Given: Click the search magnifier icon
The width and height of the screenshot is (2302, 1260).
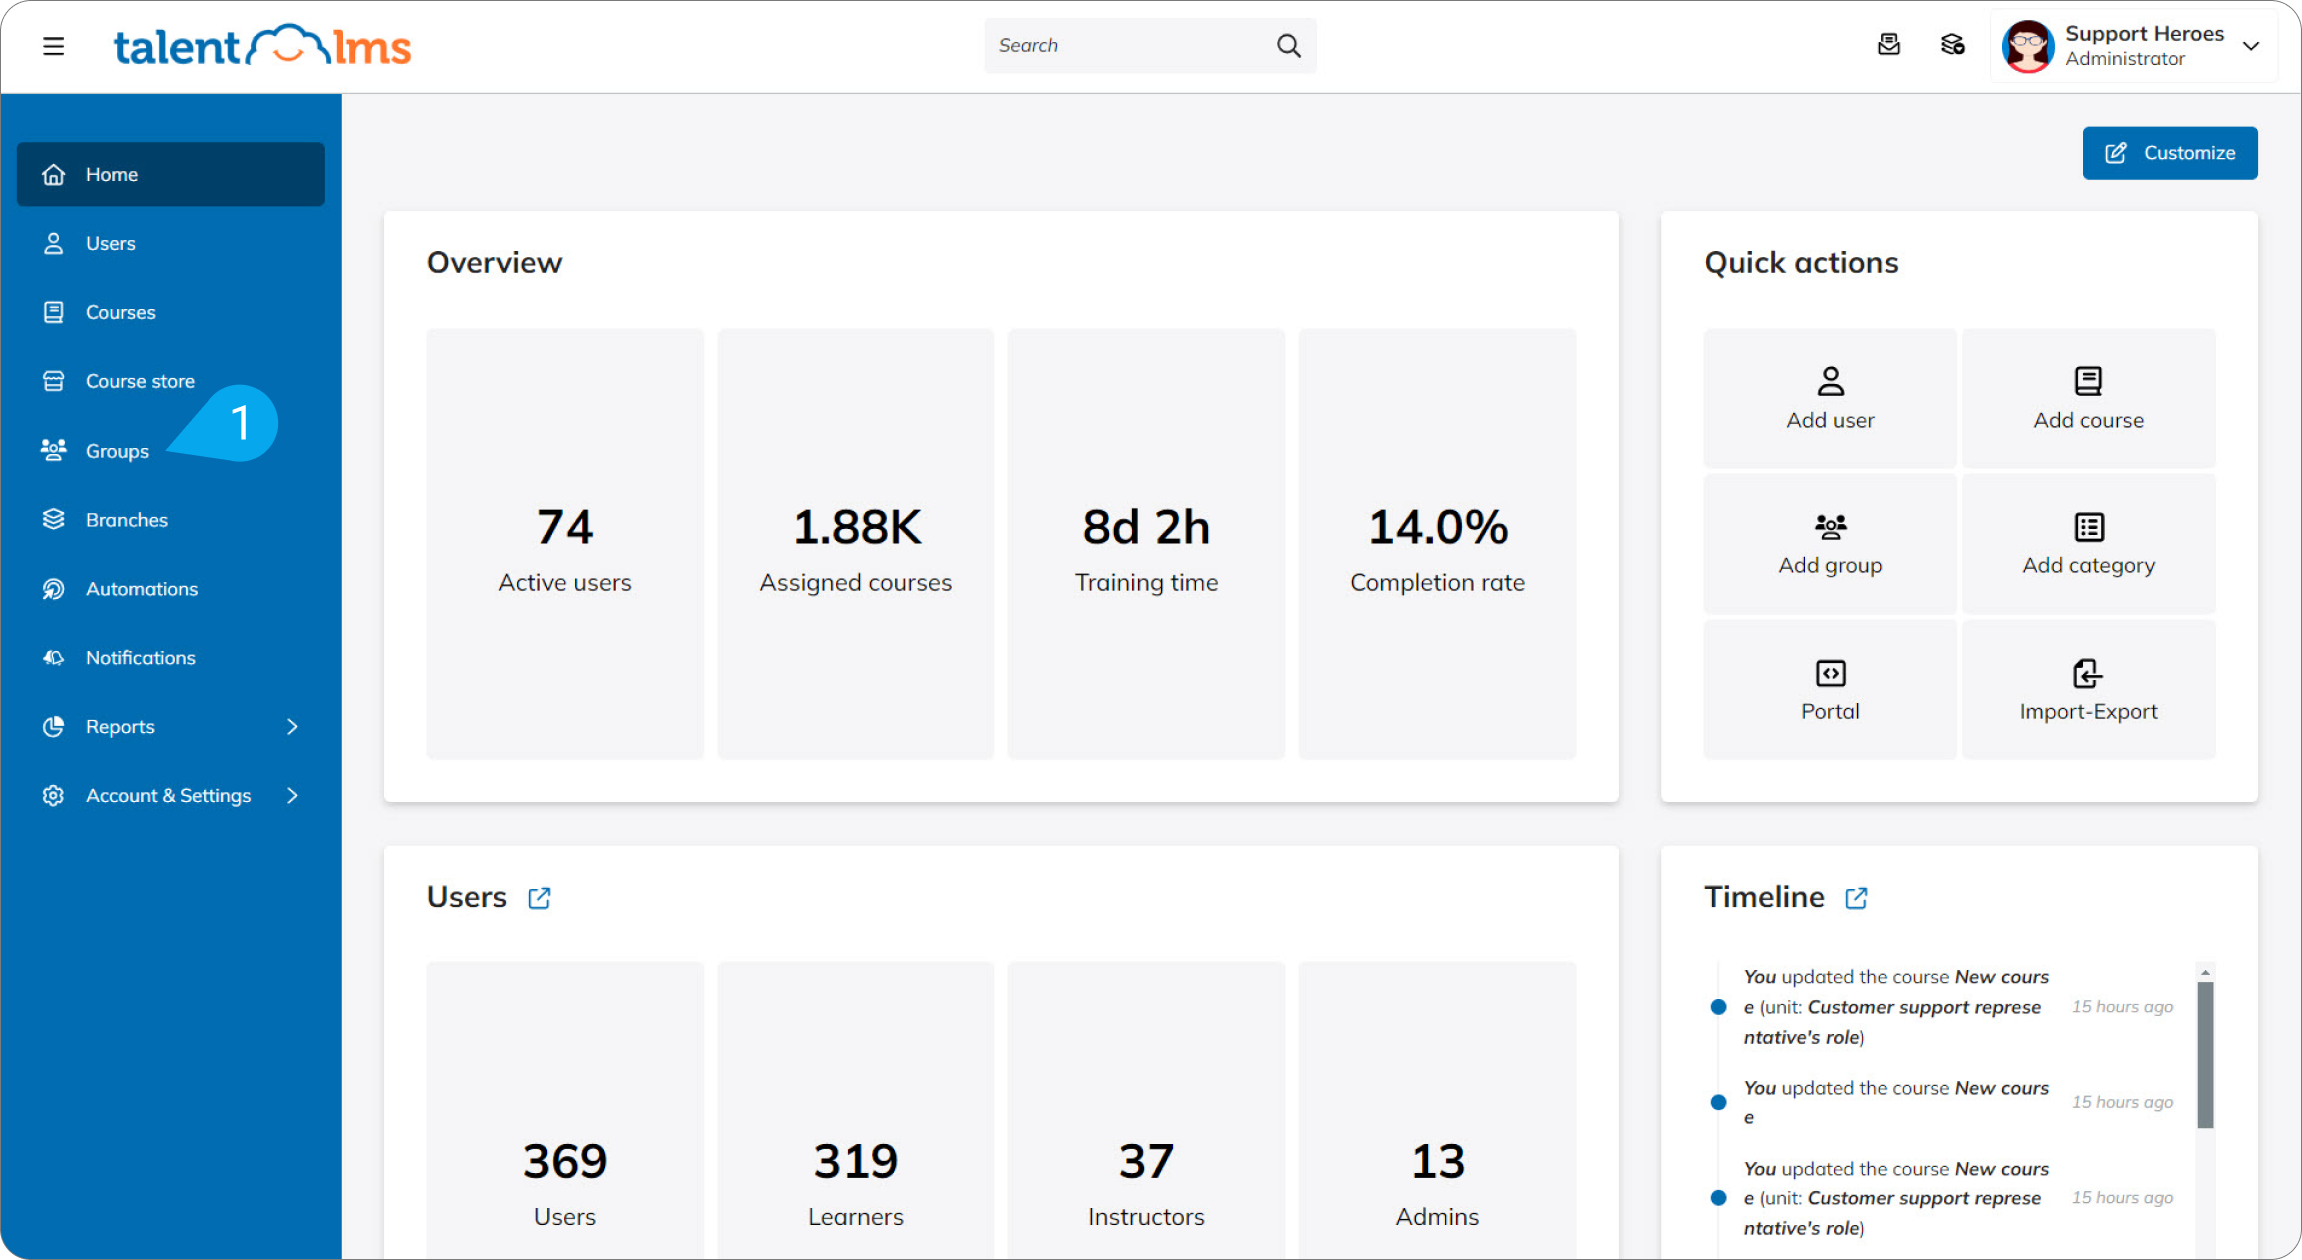Looking at the screenshot, I should click(1288, 46).
